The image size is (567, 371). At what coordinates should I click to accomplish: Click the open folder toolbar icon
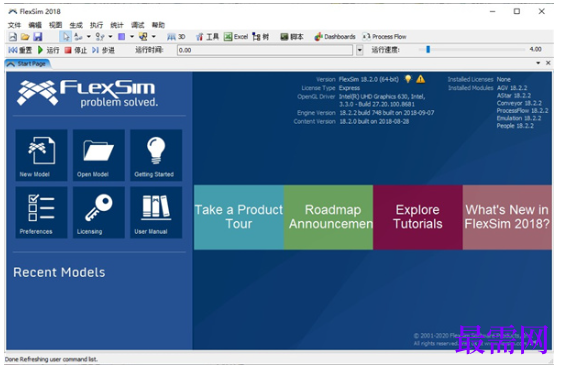pos(25,37)
